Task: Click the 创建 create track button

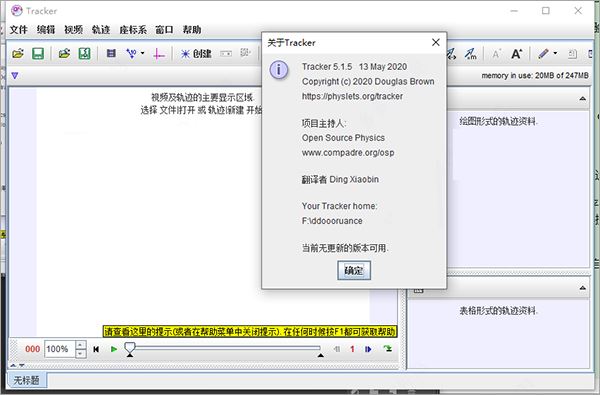Action: point(196,54)
